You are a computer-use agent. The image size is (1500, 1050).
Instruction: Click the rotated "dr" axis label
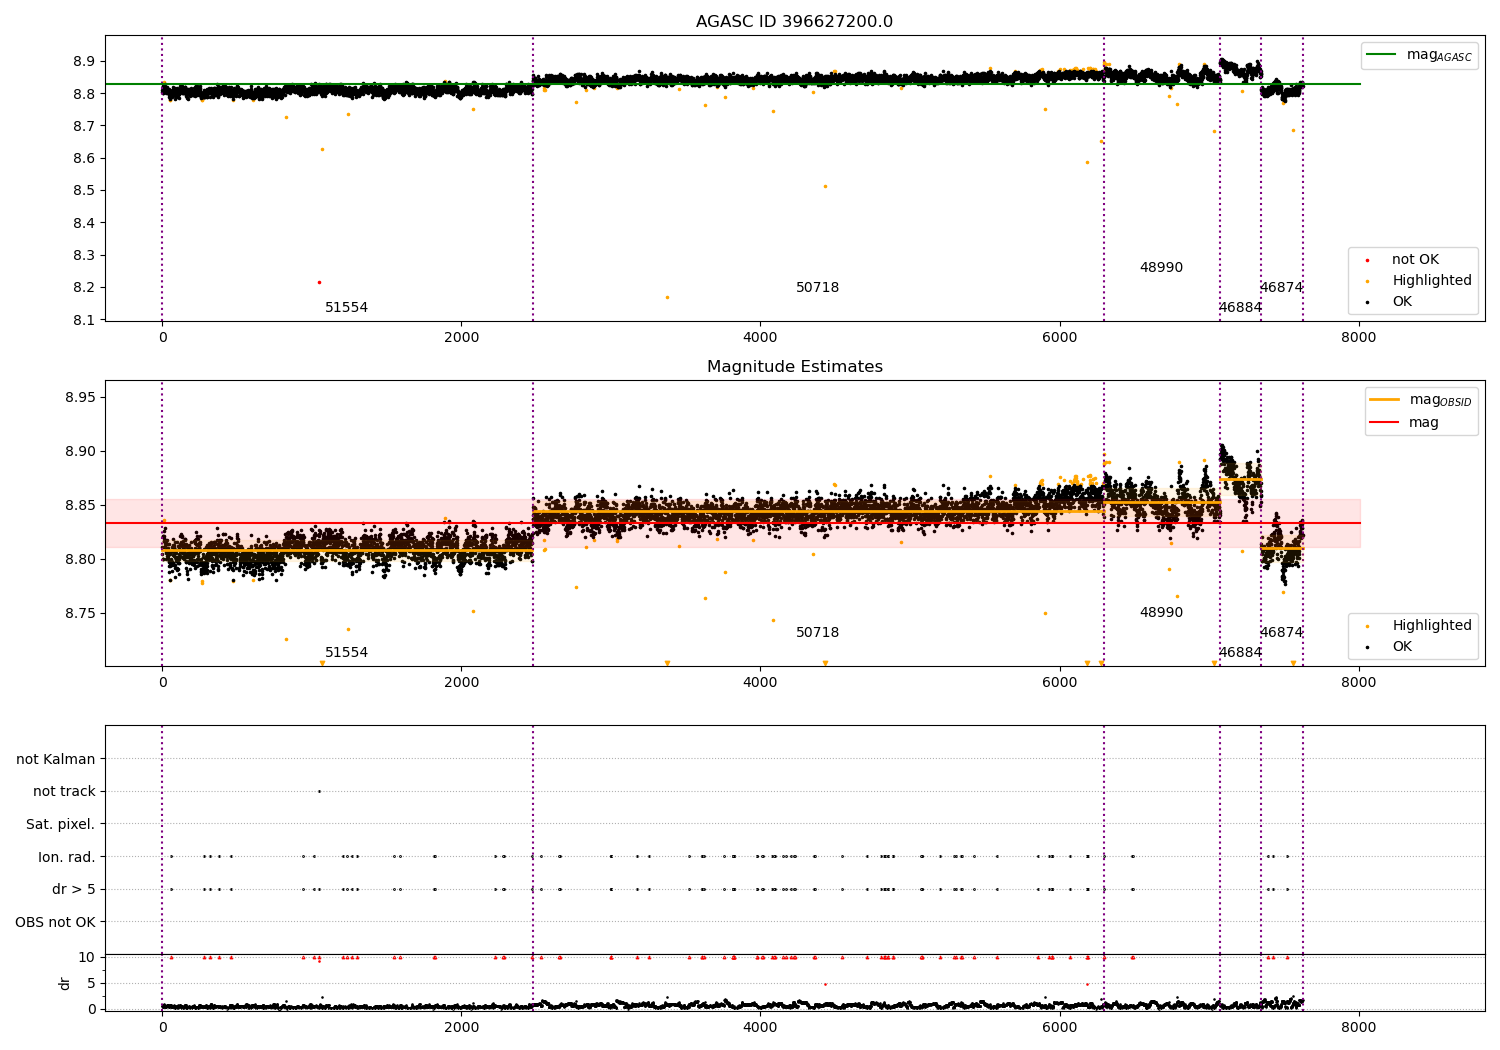click(65, 983)
